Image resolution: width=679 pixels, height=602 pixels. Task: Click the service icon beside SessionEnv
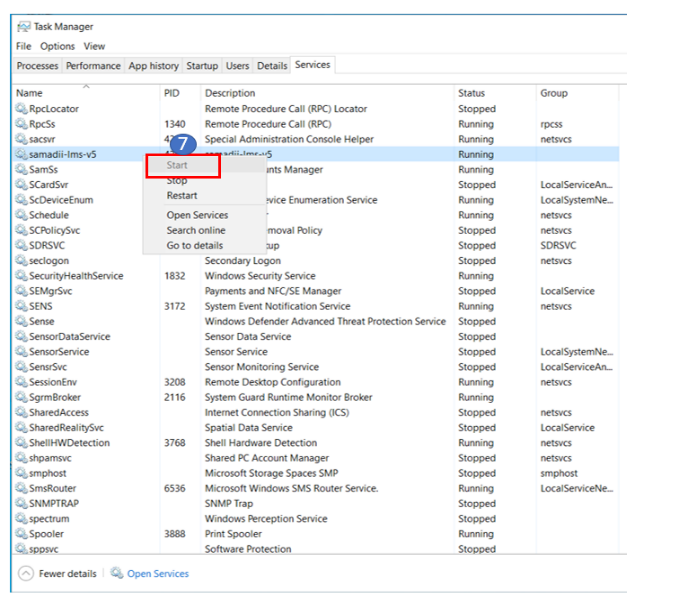tap(22, 382)
